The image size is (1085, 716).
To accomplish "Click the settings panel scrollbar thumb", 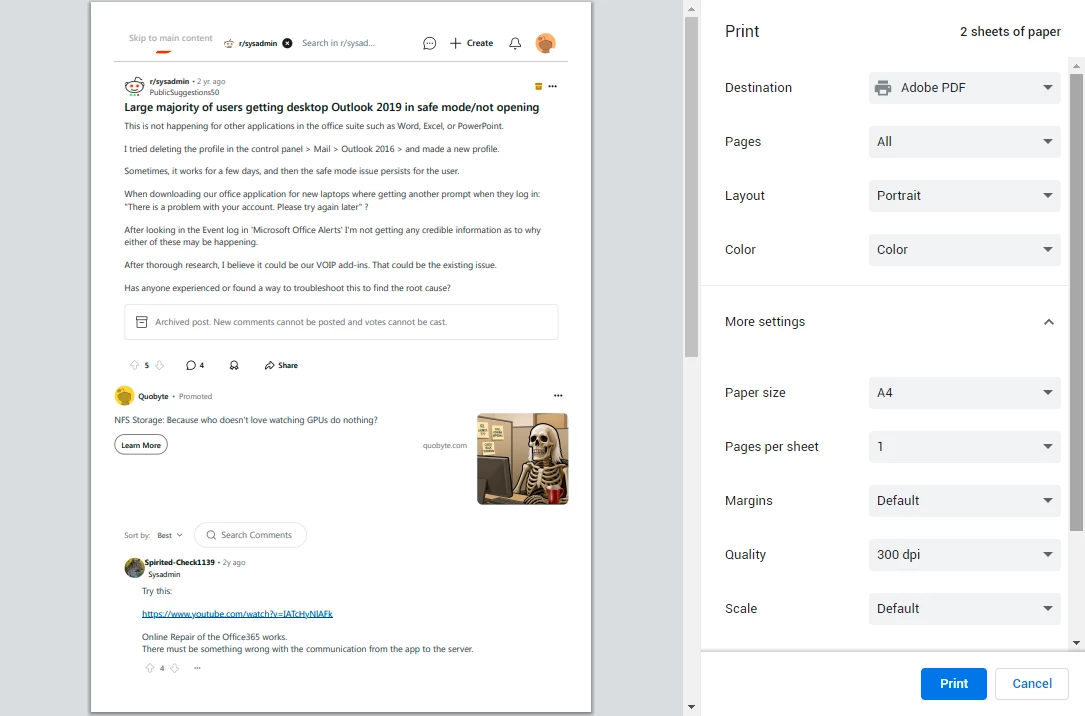I will (1076, 302).
